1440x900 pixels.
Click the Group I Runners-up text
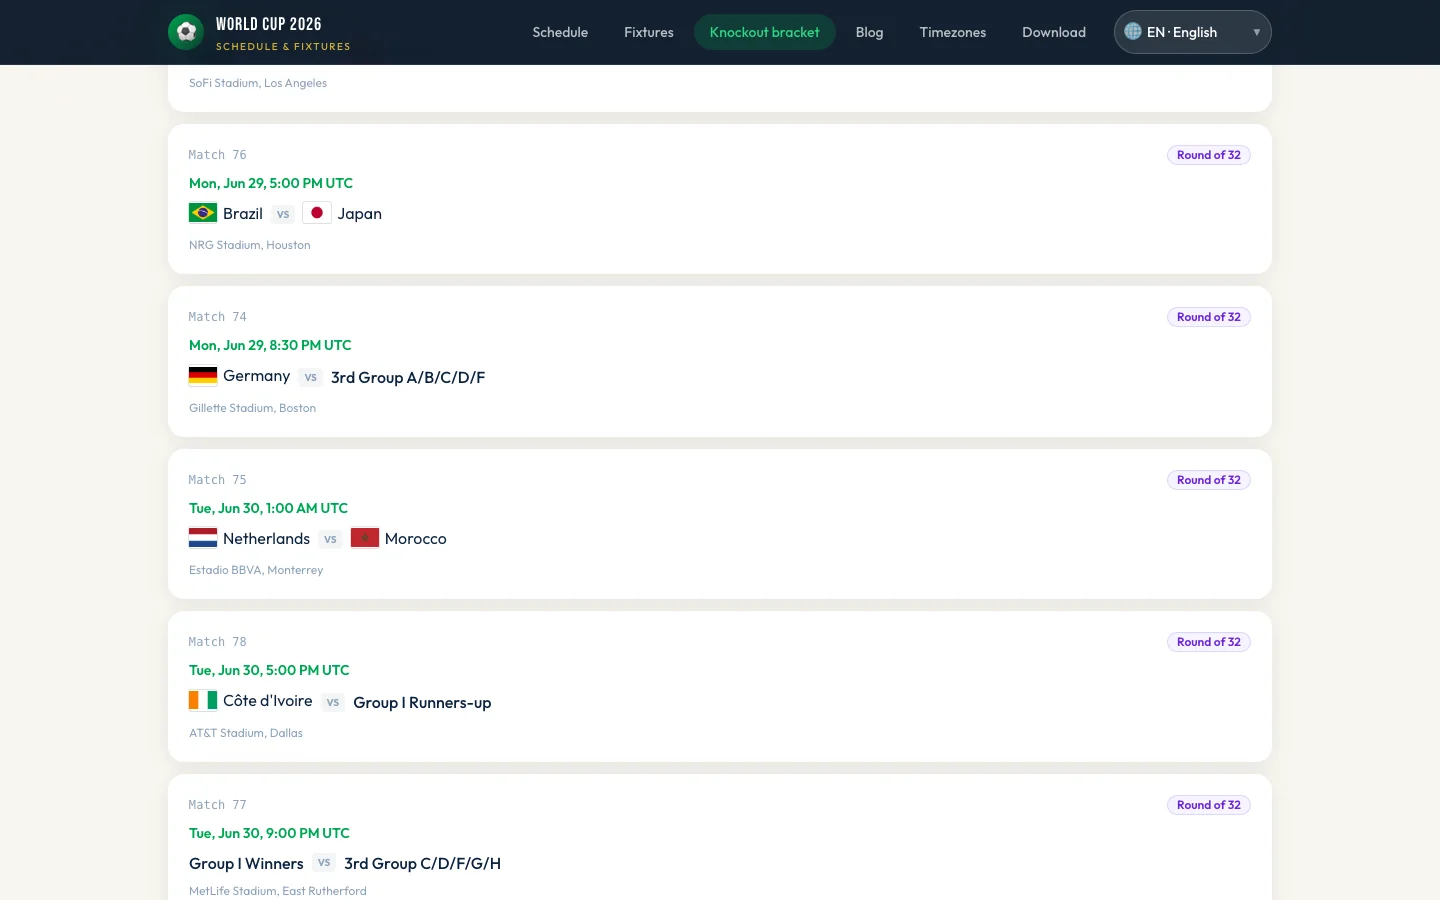point(422,702)
